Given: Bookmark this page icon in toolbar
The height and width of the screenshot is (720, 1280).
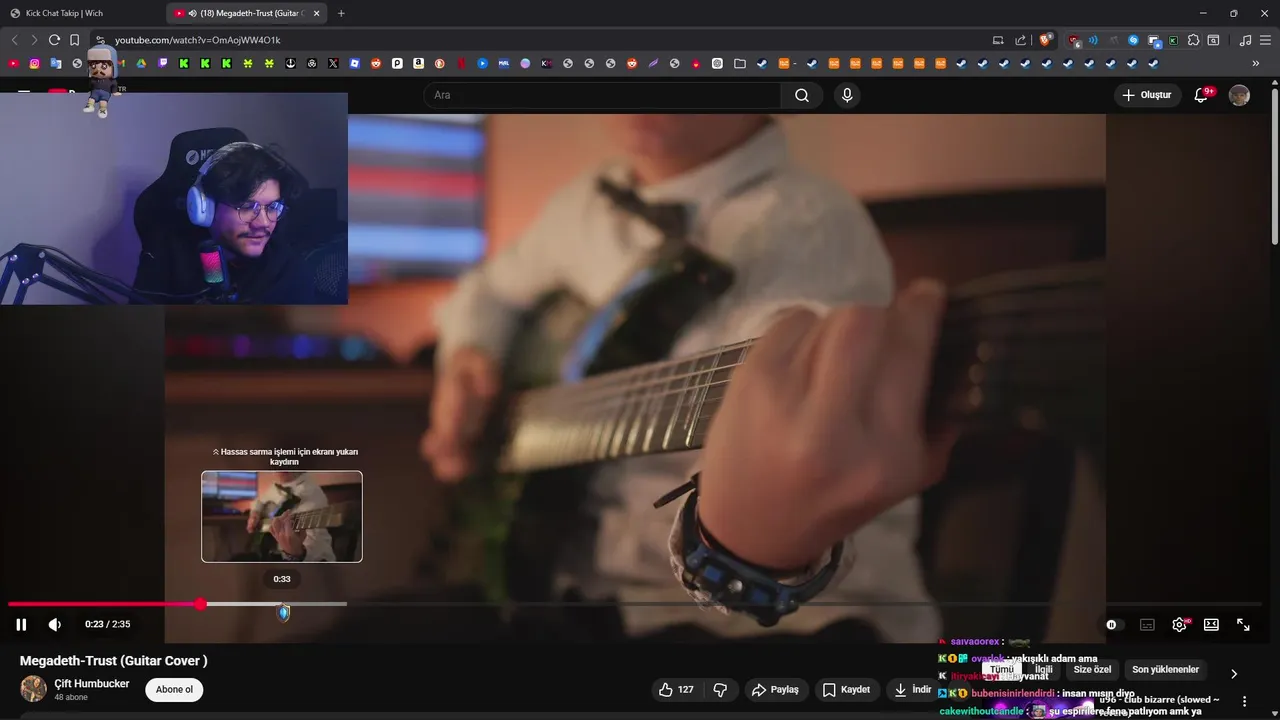Looking at the screenshot, I should click(74, 40).
